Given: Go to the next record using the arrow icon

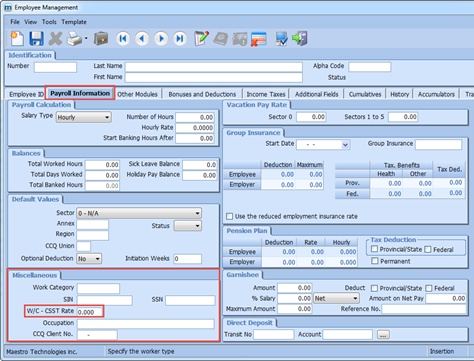Looking at the screenshot, I should coord(161,39).
